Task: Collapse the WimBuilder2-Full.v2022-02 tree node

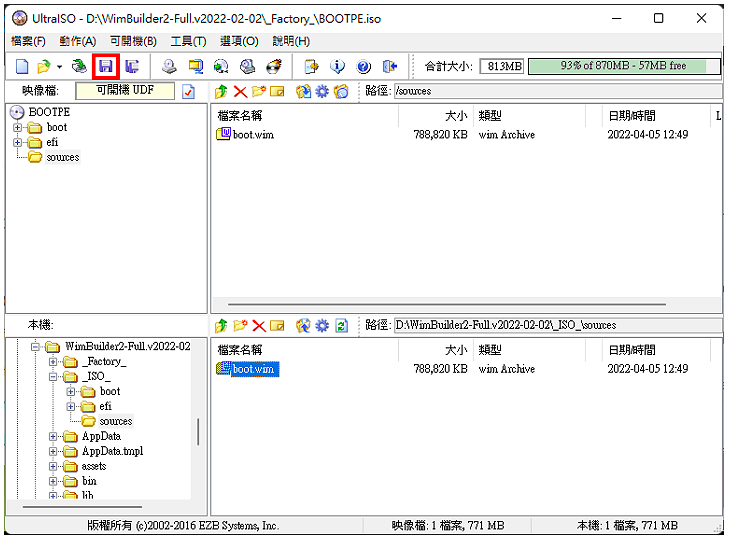Action: (35, 346)
